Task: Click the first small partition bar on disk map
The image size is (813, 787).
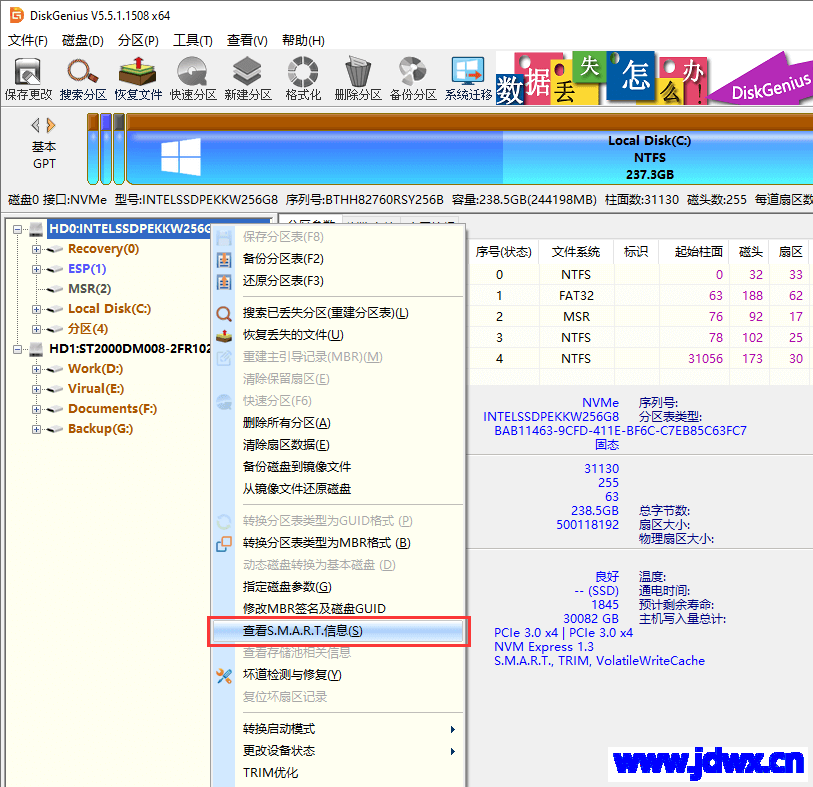Action: tap(93, 149)
